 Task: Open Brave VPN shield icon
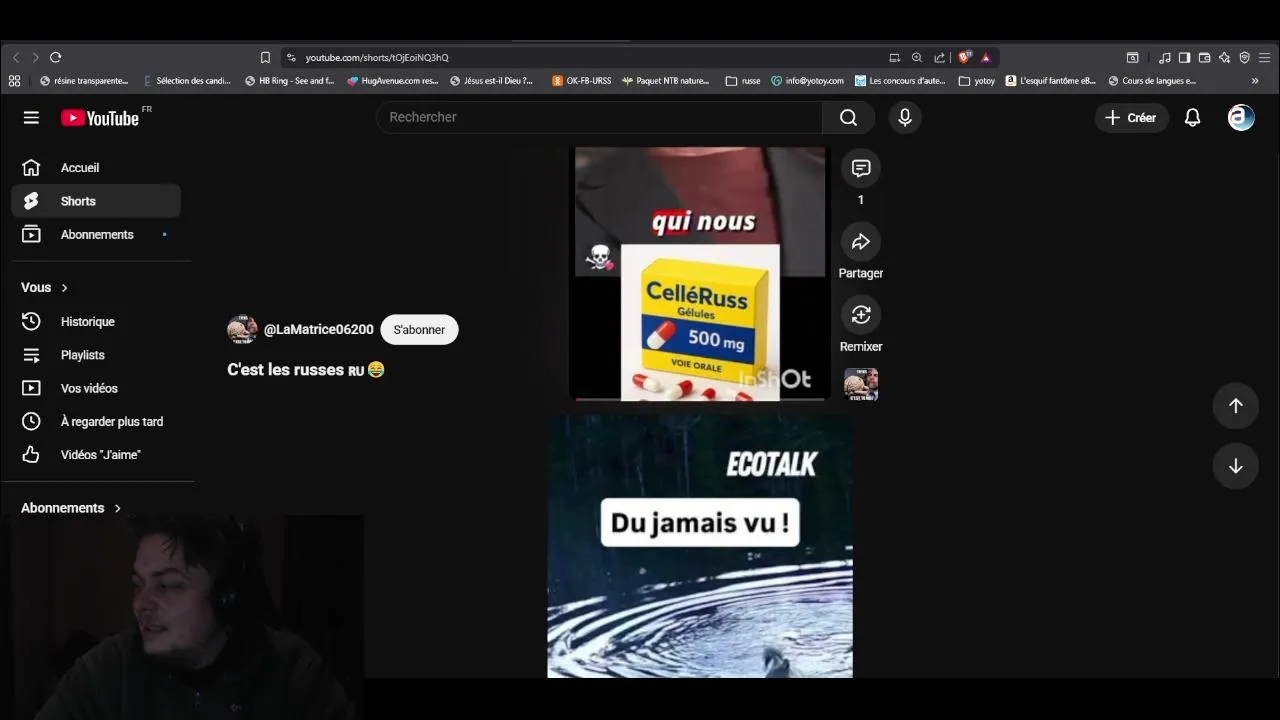(x=1244, y=58)
